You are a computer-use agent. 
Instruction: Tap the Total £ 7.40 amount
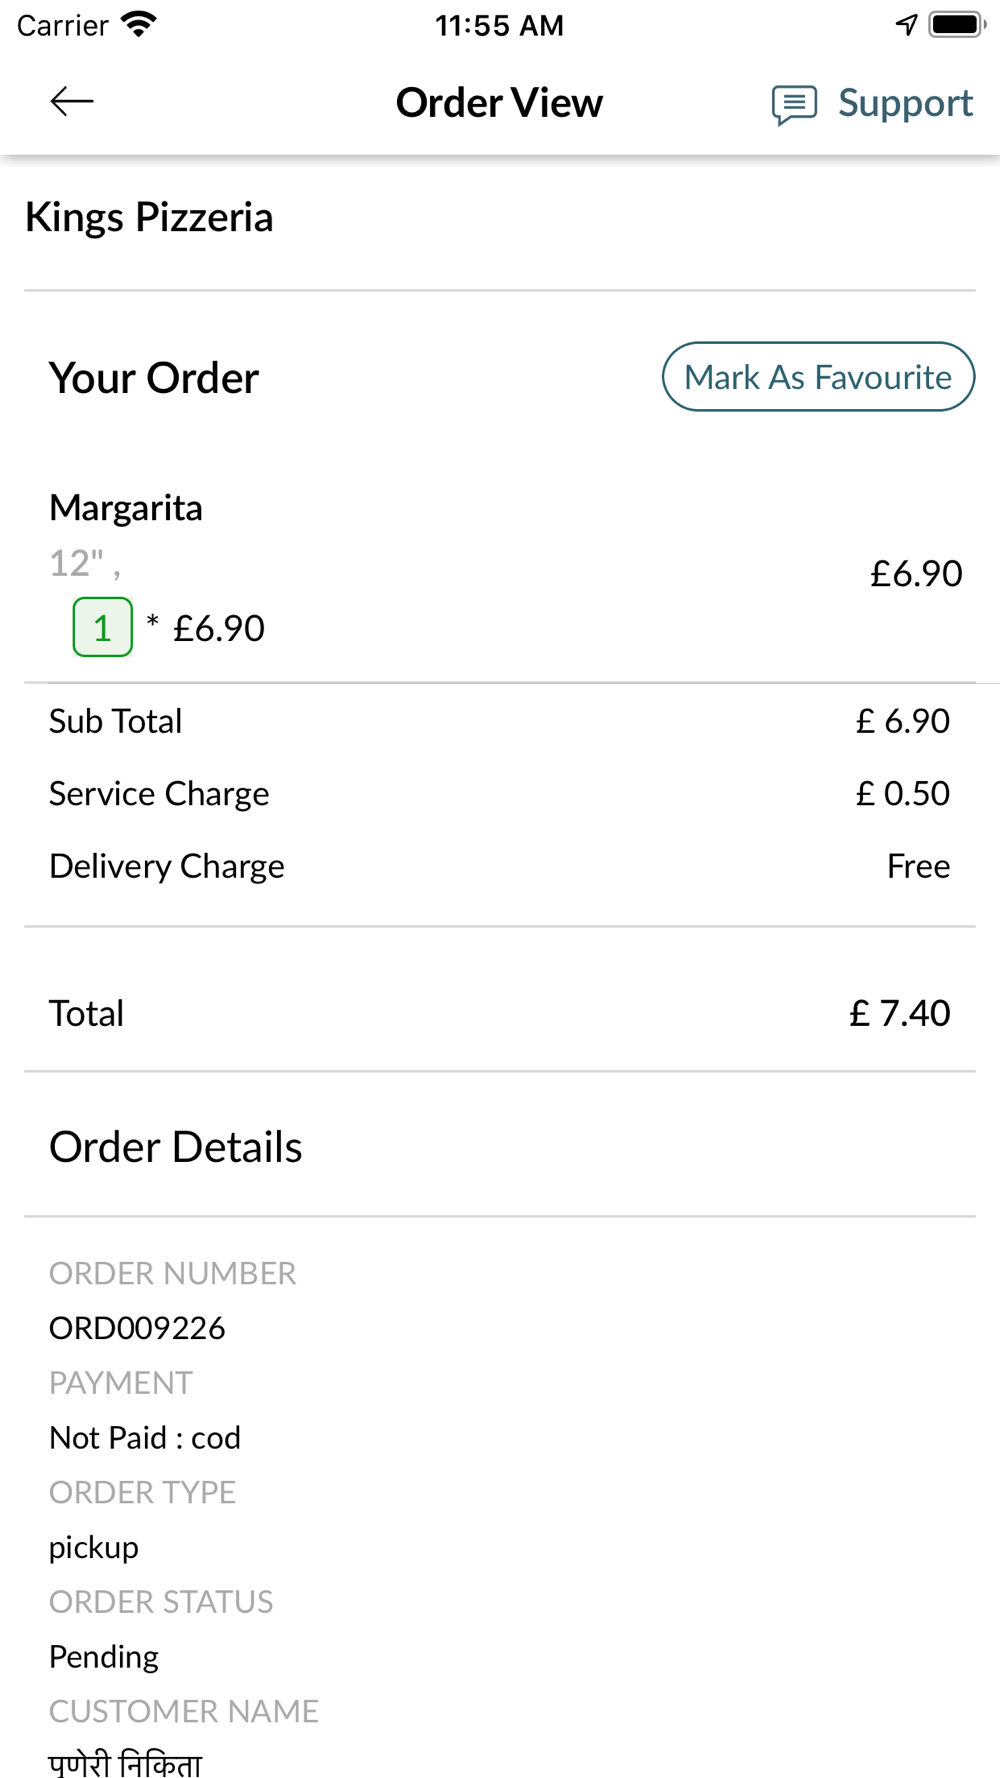(x=900, y=1013)
